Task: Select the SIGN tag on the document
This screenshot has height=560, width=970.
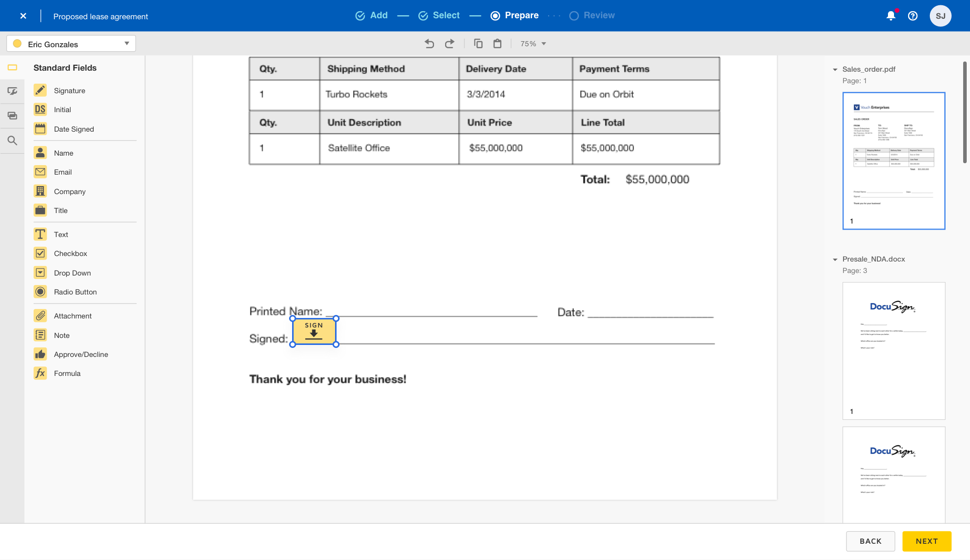Action: [x=314, y=331]
